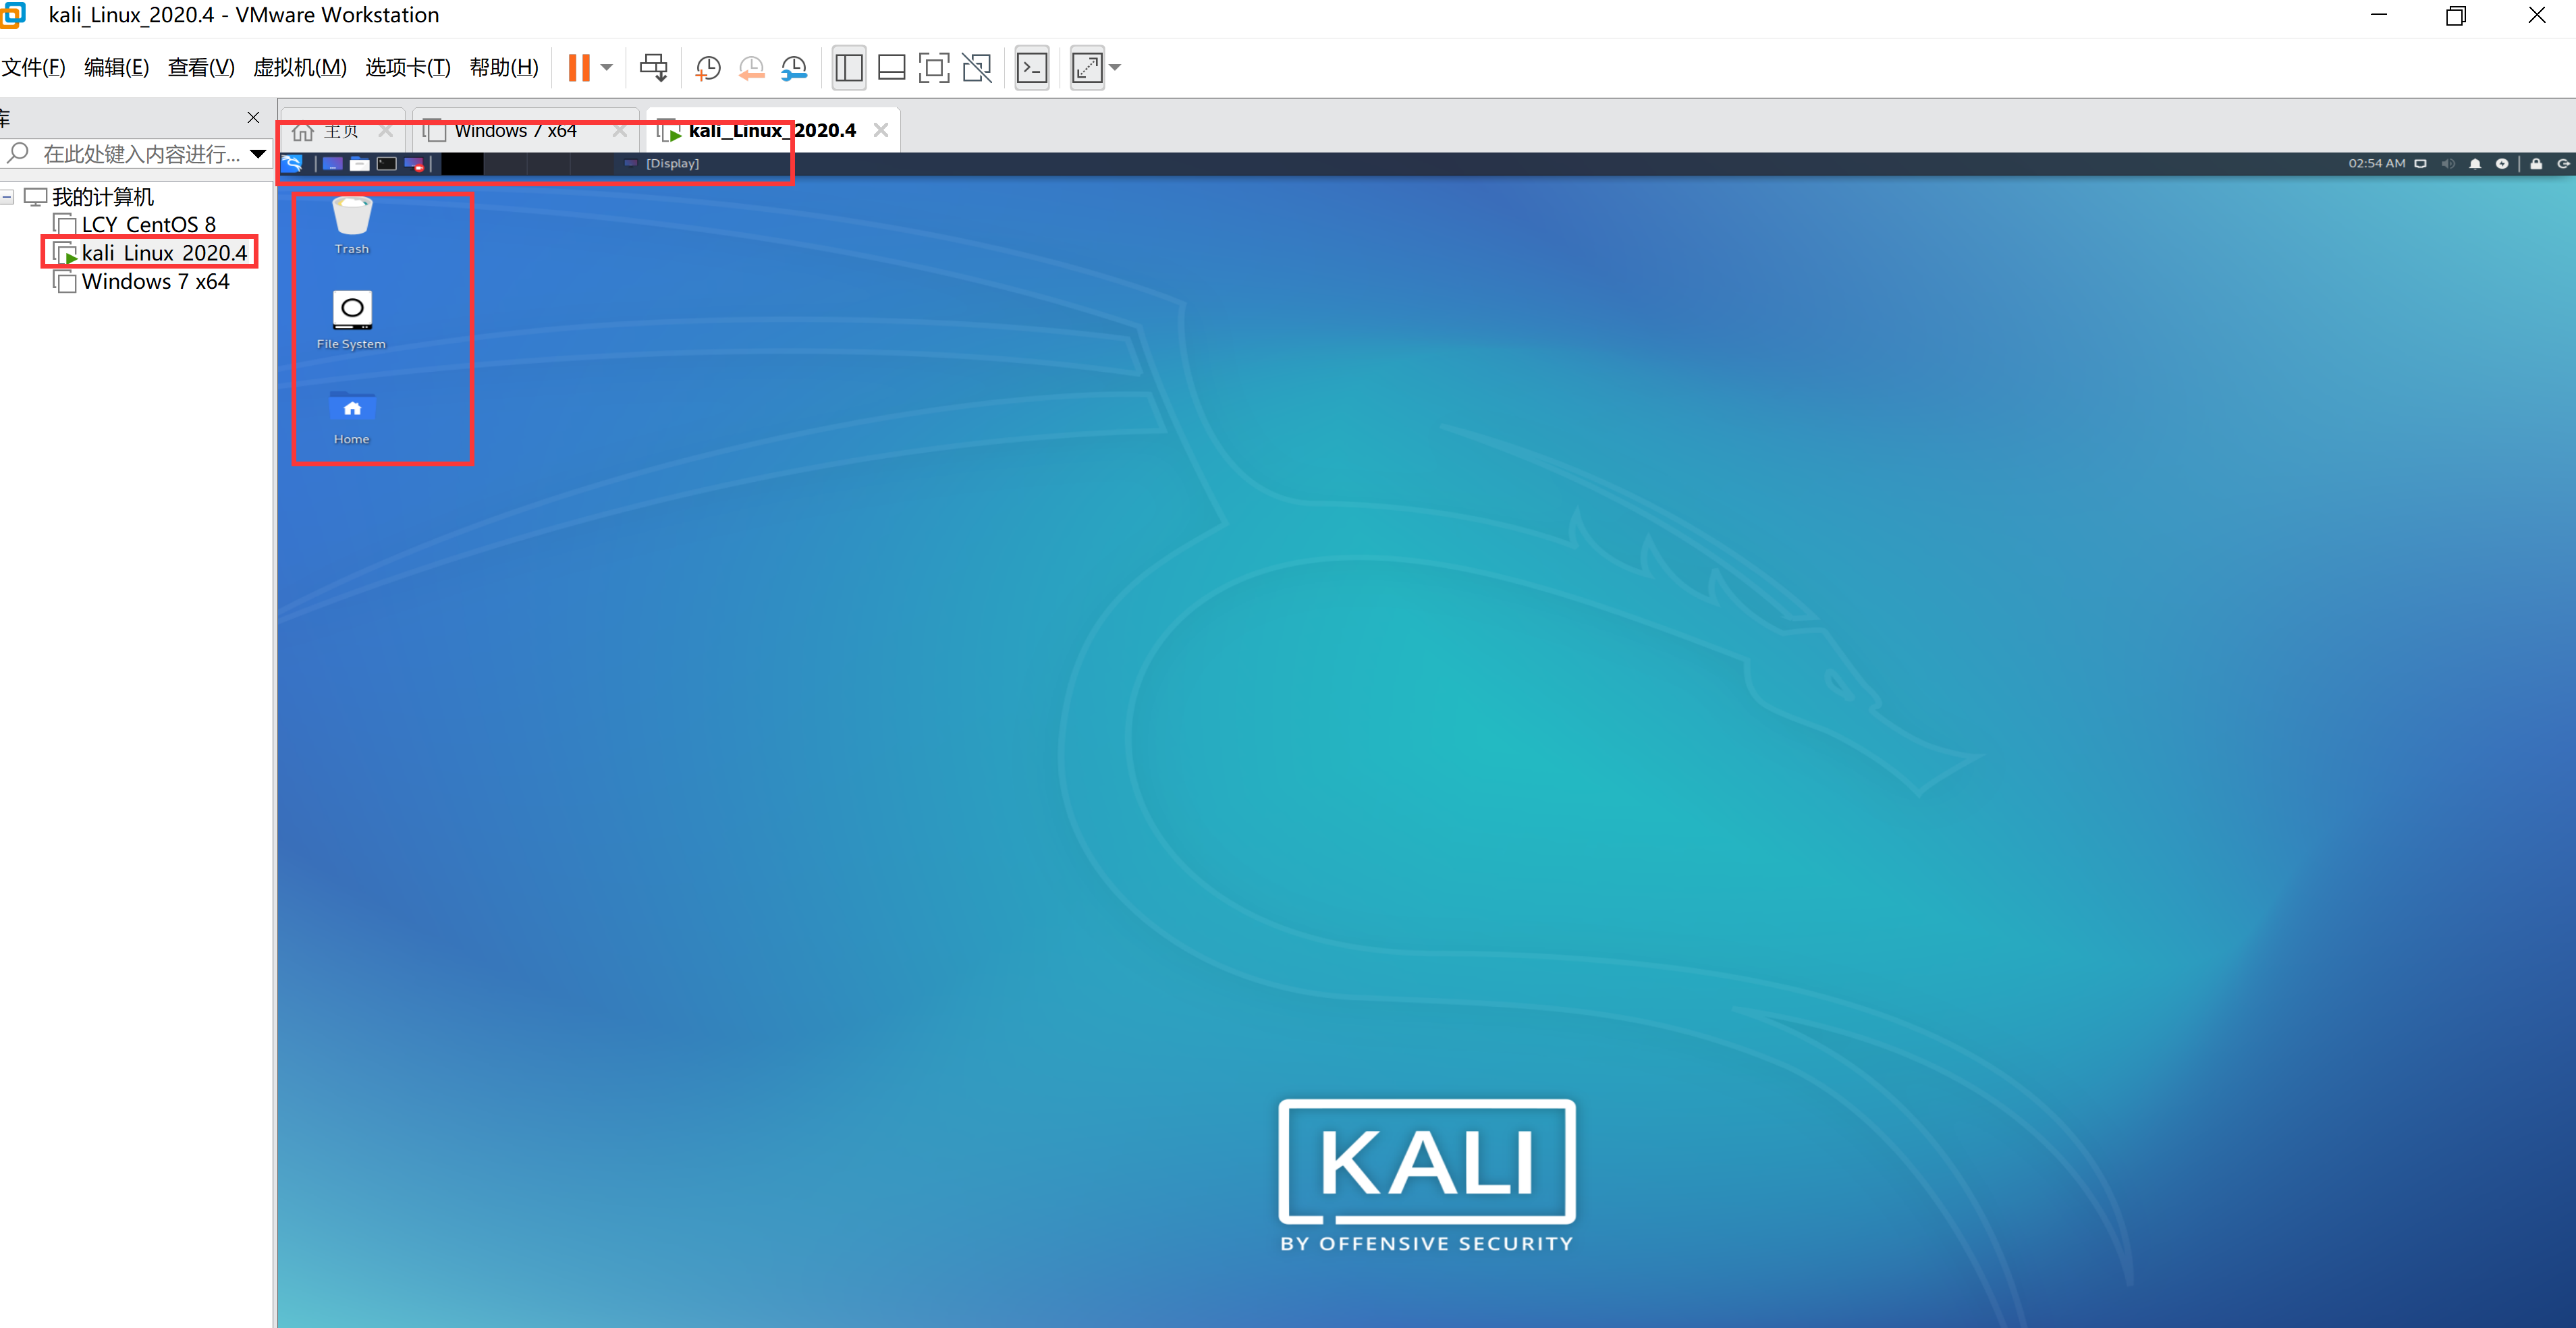This screenshot has height=1328, width=2576.
Task: Expand the stretch guest dropdown arrow
Action: tap(1115, 68)
